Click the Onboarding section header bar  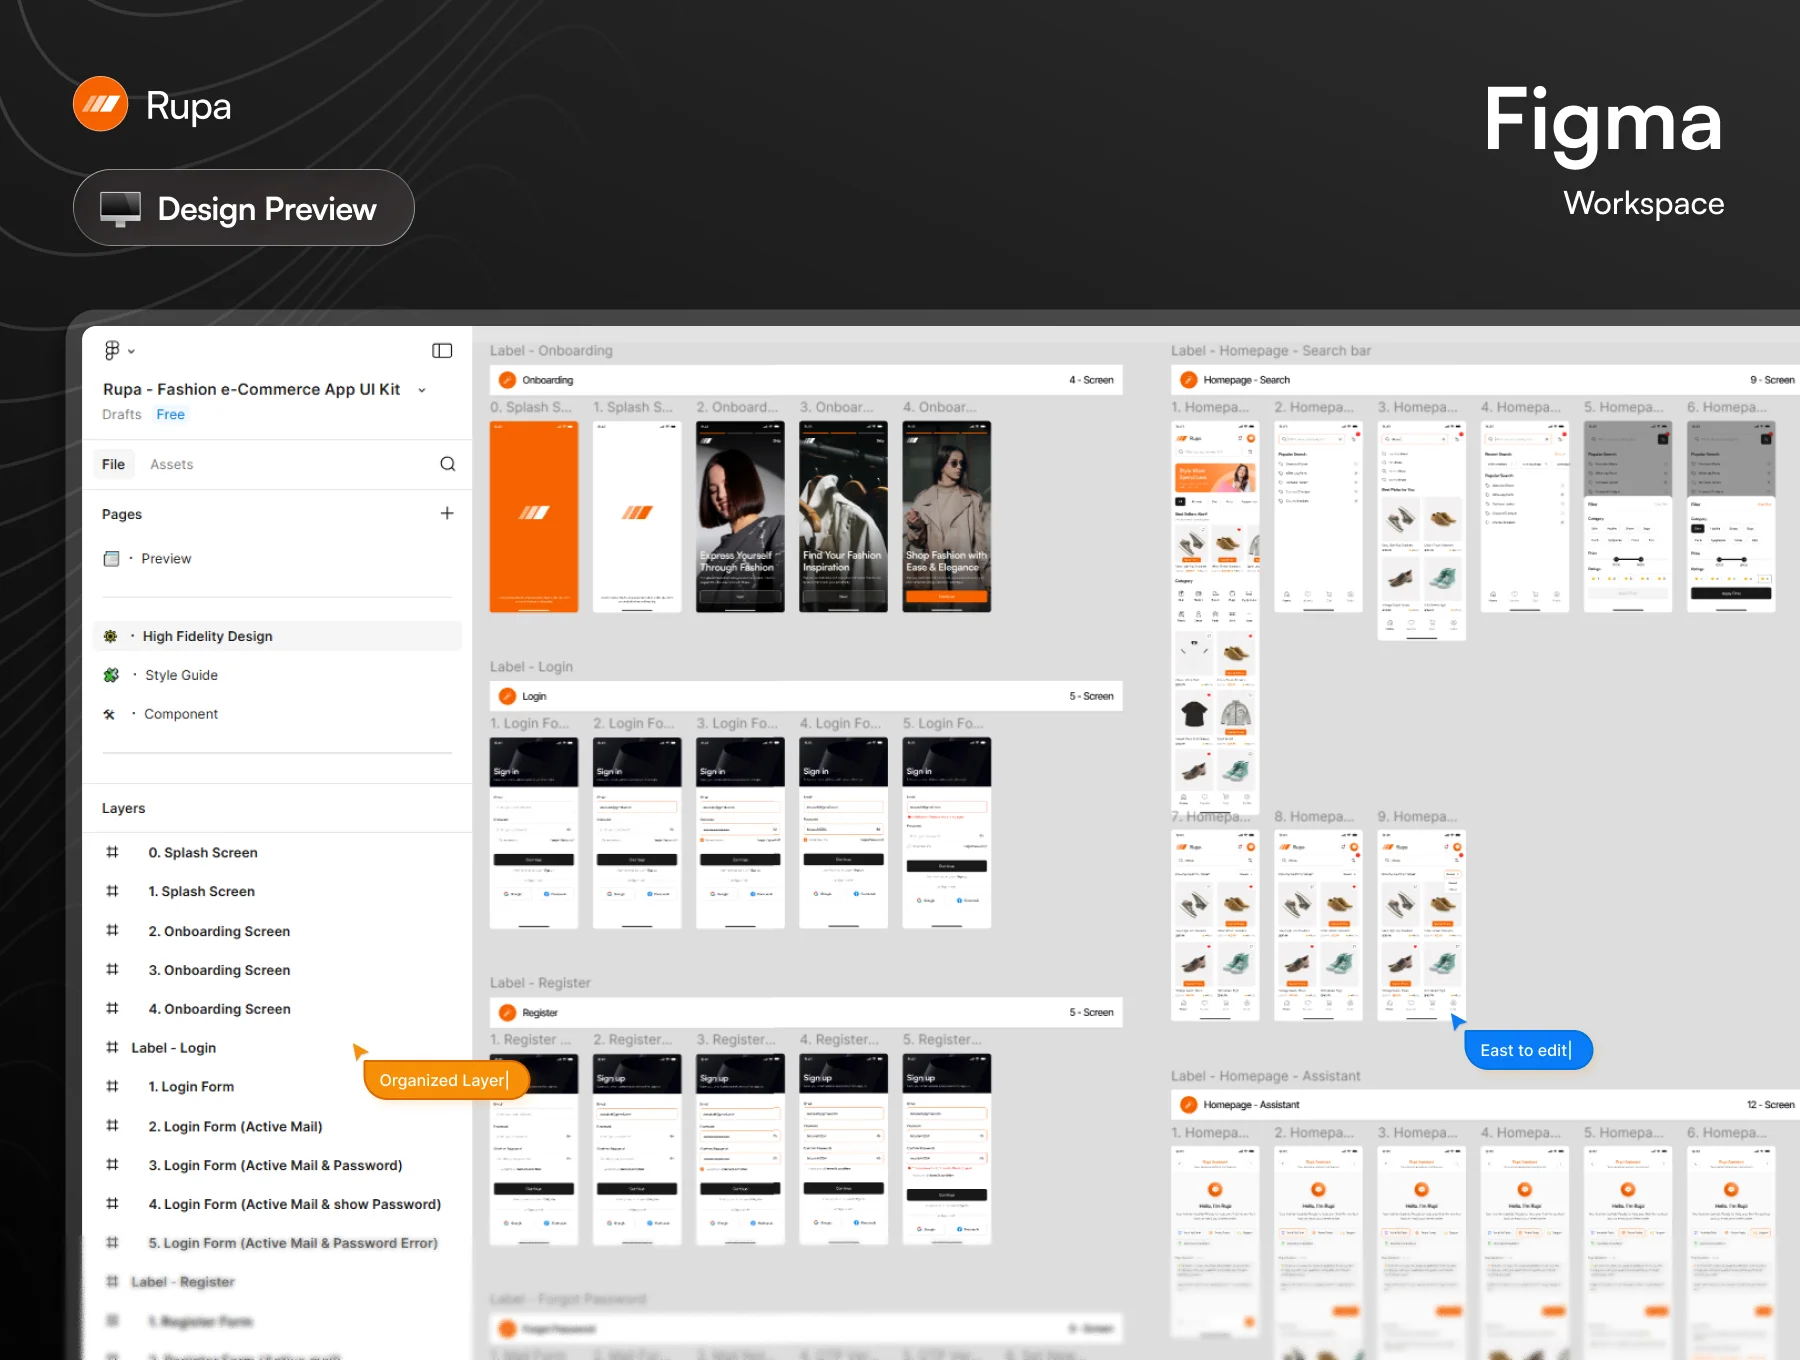pos(806,380)
